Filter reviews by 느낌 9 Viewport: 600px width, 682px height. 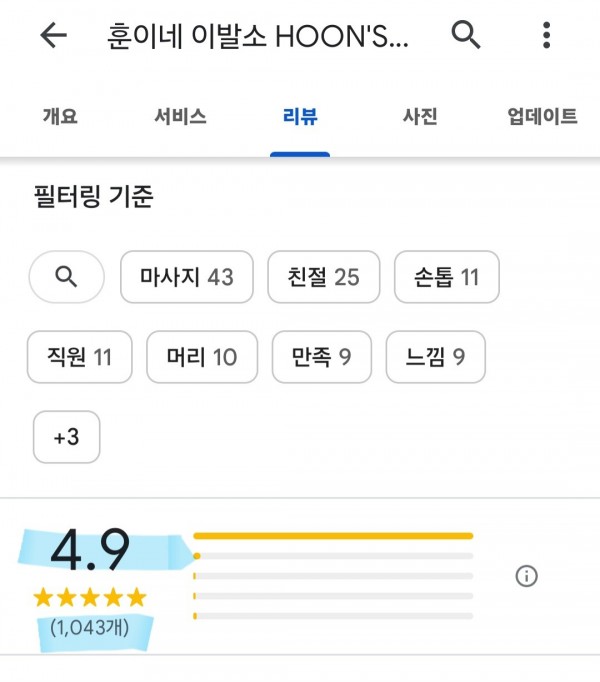point(435,356)
